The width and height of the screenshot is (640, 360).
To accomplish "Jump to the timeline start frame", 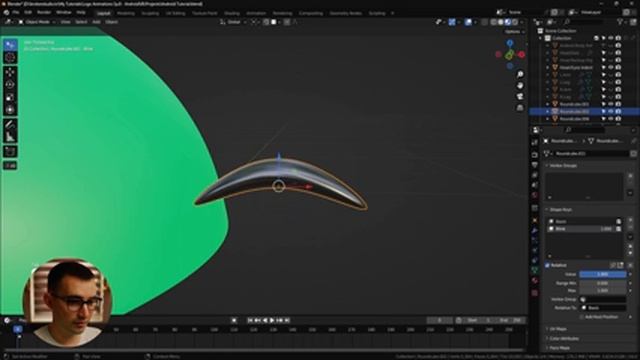I will click(250, 320).
